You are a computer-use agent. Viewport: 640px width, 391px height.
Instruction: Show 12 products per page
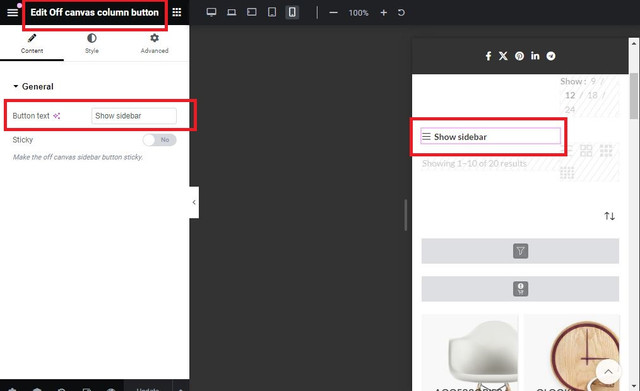(570, 96)
